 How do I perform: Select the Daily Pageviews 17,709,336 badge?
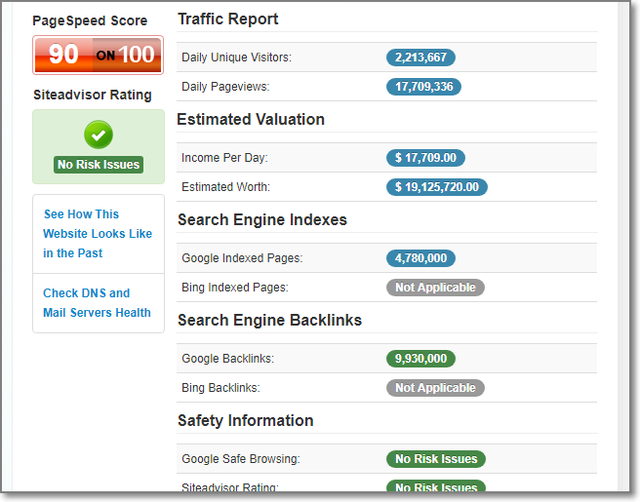tap(424, 87)
